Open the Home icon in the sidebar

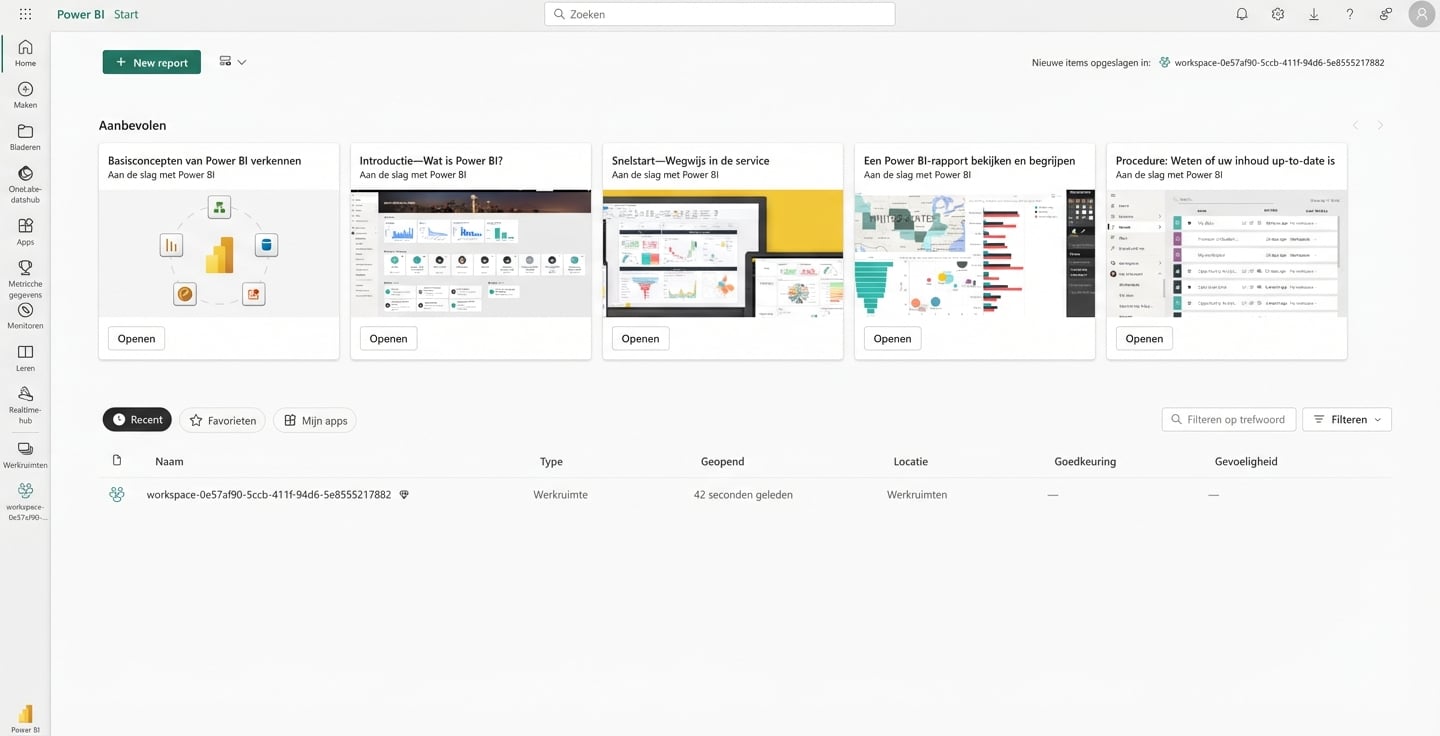pos(24,50)
